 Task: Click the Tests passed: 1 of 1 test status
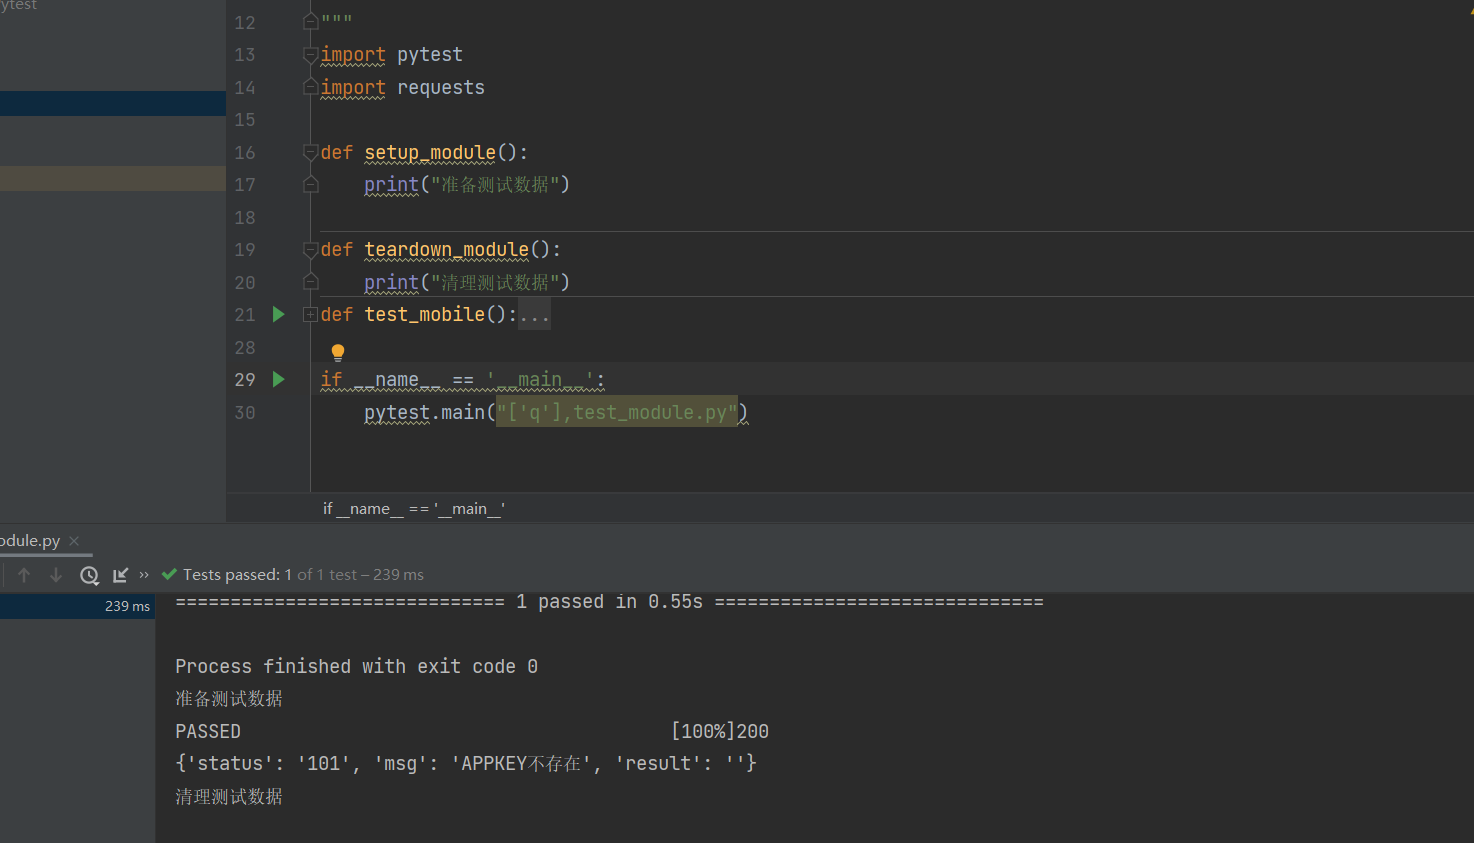pyautogui.click(x=303, y=574)
